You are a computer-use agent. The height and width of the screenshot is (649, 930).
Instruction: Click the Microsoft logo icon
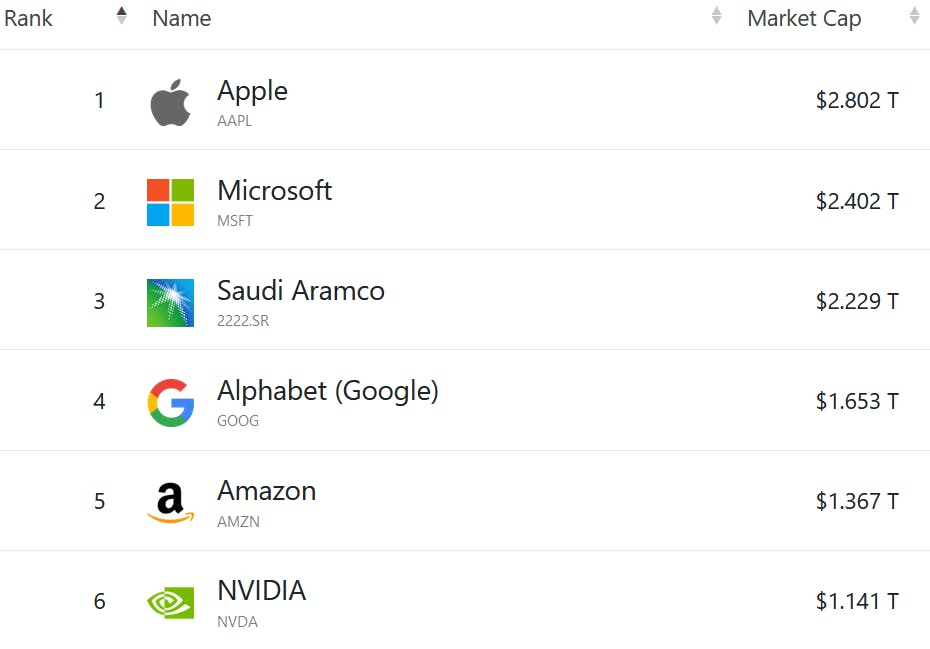pyautogui.click(x=171, y=202)
